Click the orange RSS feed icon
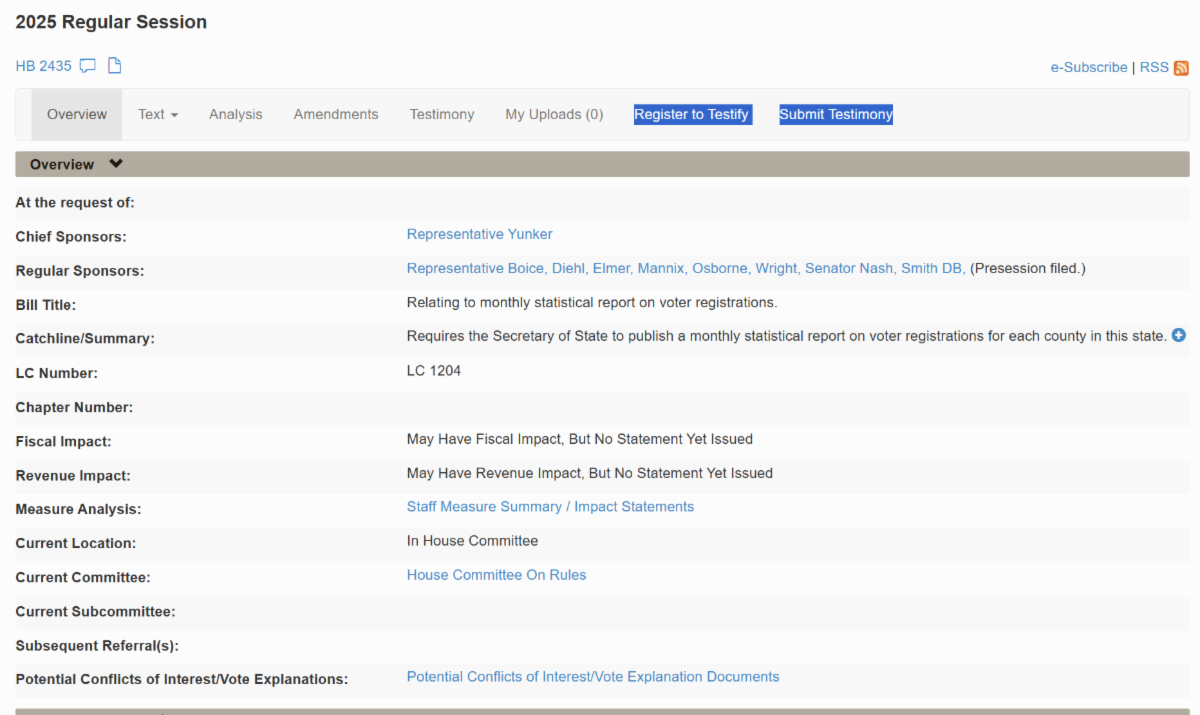This screenshot has height=715, width=1200. tap(1181, 68)
